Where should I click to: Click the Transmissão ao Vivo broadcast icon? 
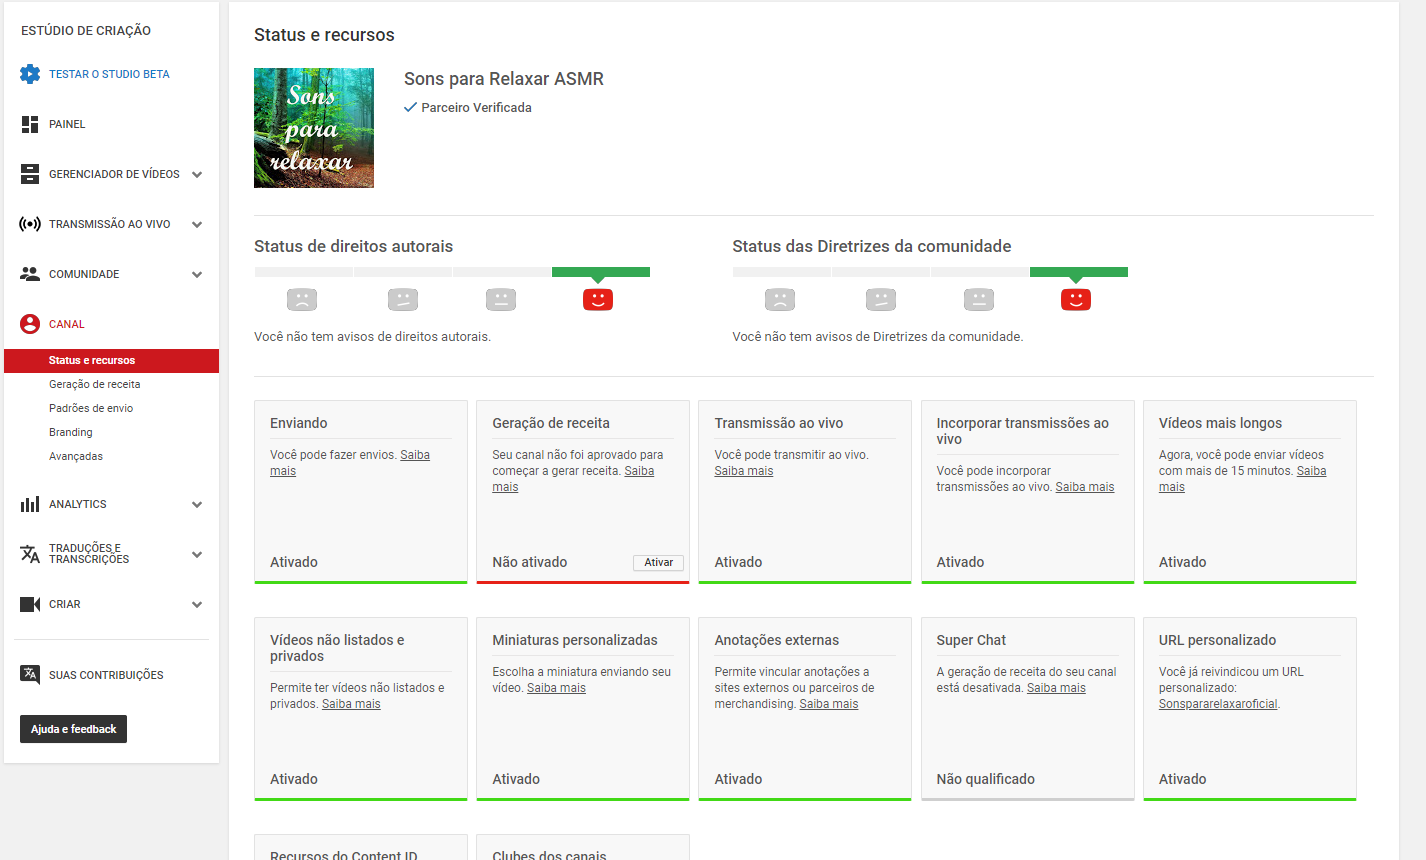pos(30,224)
